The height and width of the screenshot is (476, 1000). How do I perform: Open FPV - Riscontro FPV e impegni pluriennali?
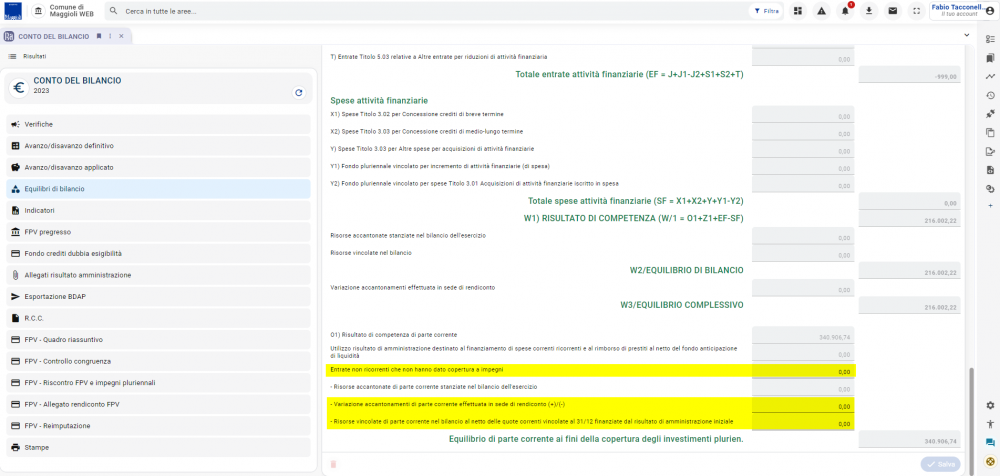point(158,383)
